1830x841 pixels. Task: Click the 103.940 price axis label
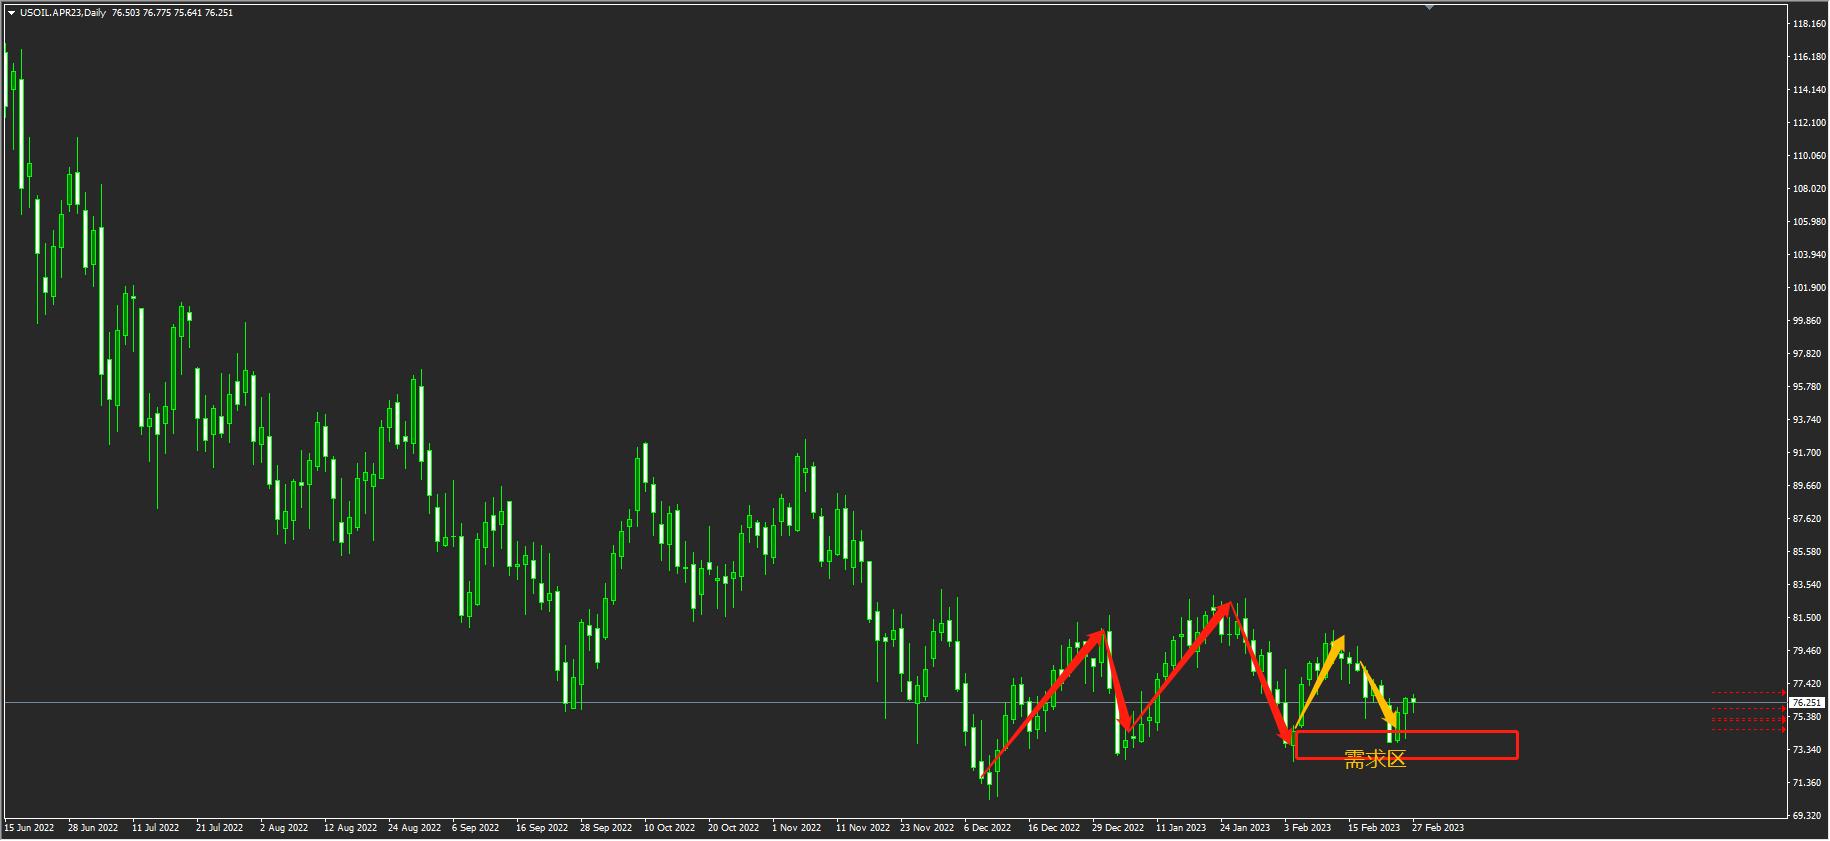(x=1808, y=255)
